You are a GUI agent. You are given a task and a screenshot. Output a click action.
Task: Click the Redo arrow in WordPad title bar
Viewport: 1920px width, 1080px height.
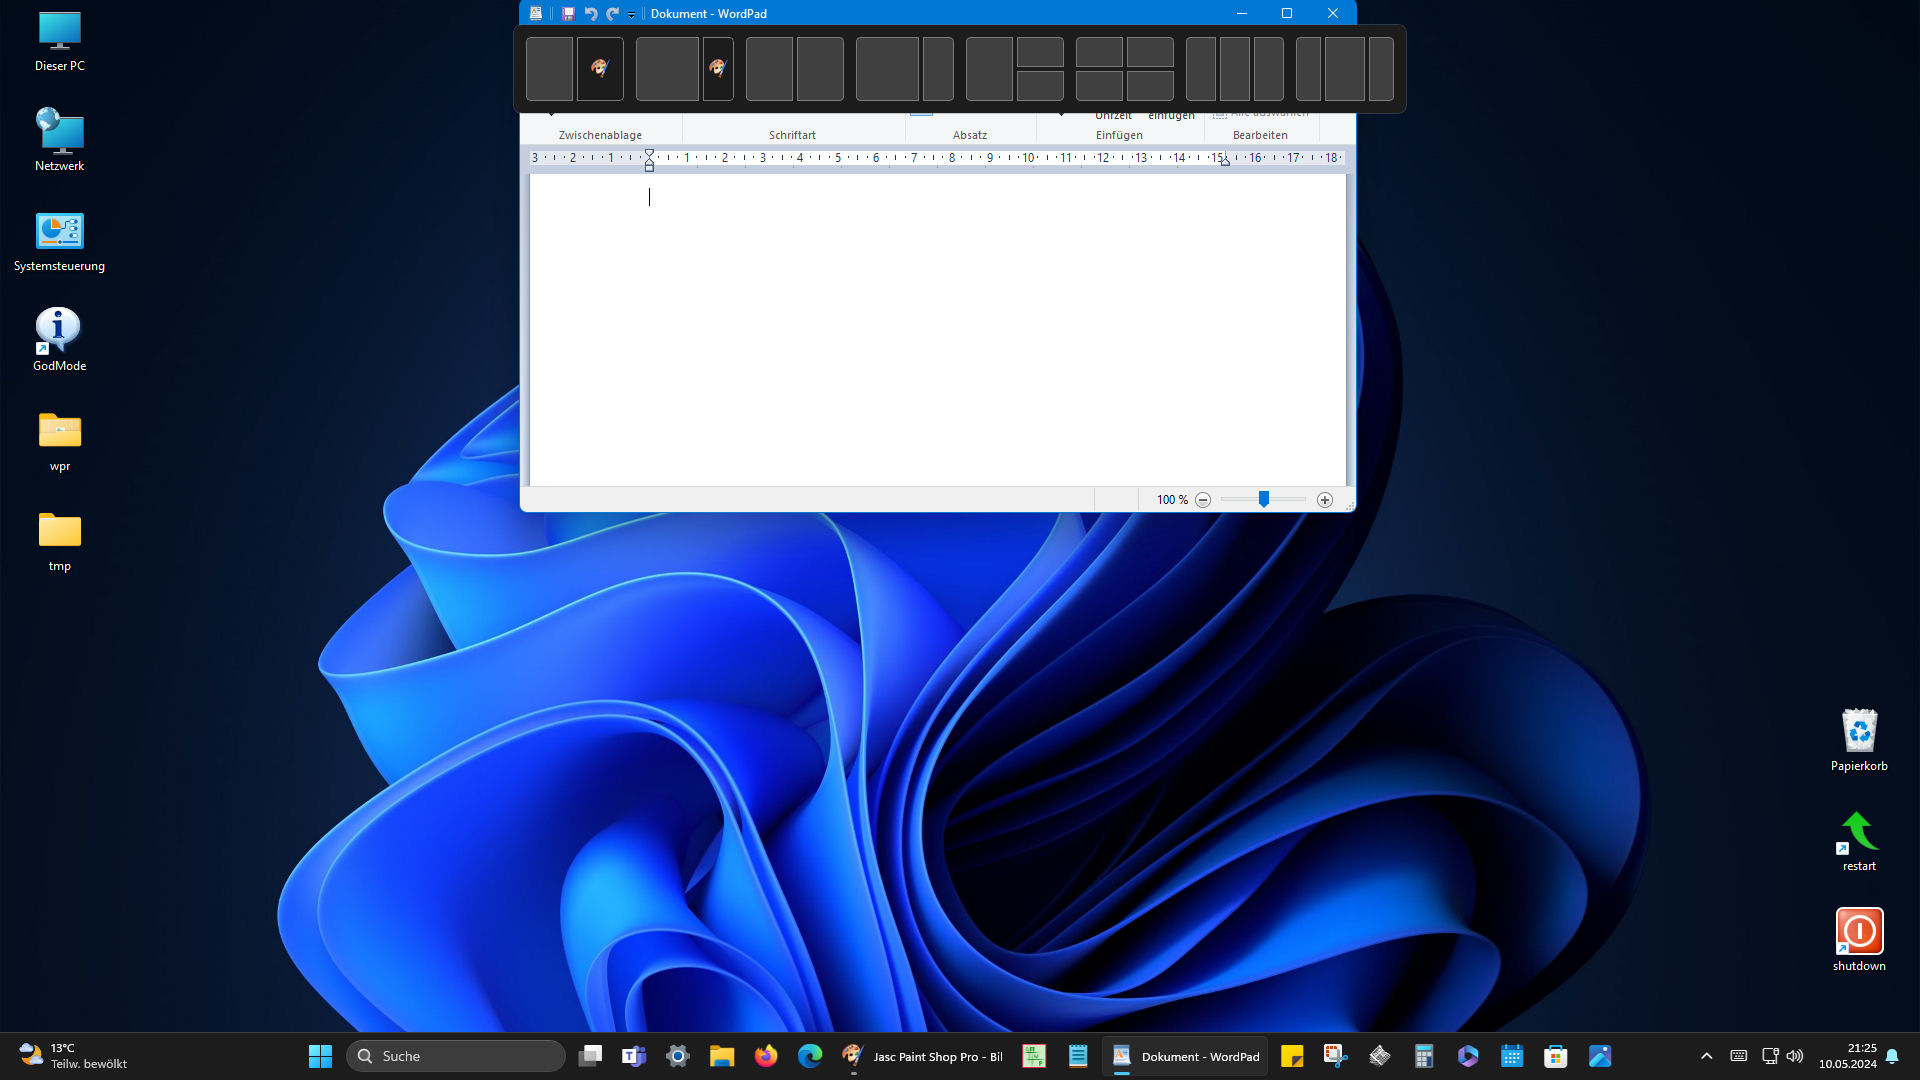[x=612, y=14]
